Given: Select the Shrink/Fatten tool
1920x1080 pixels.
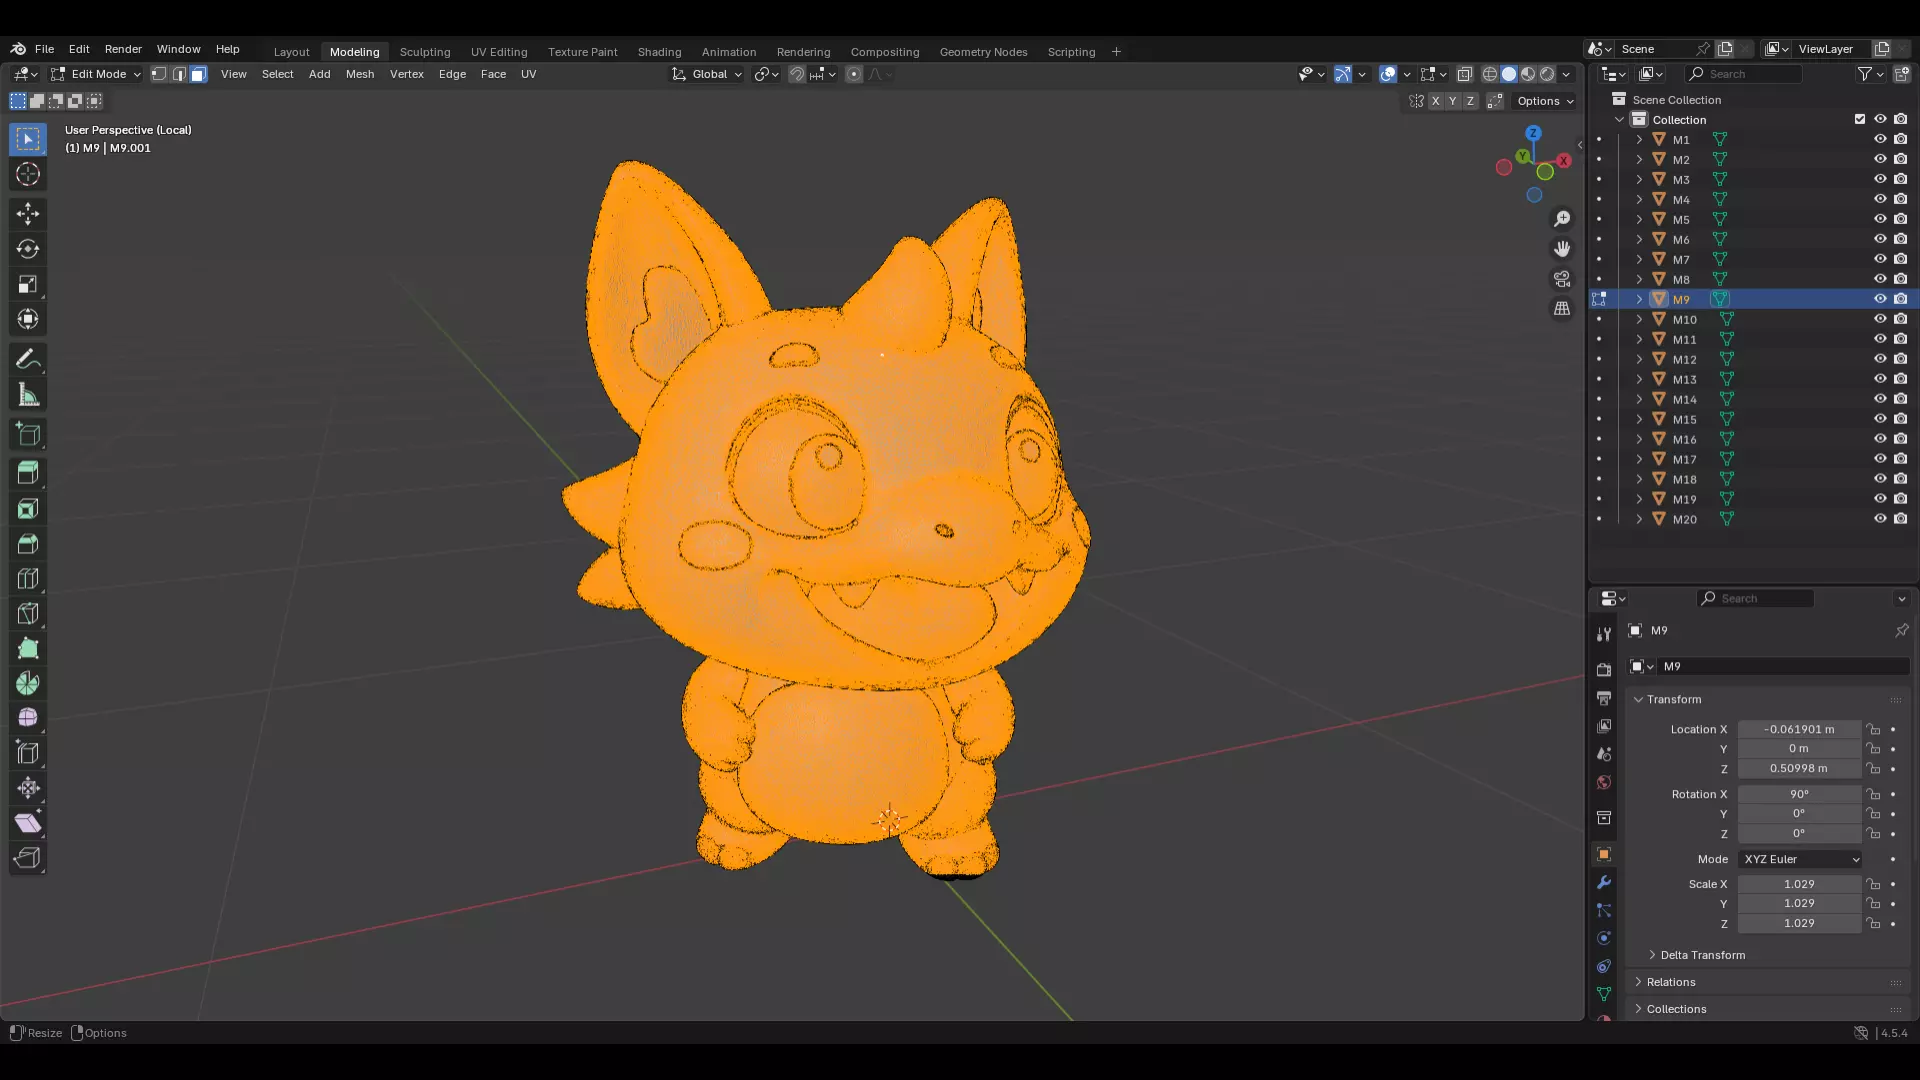Looking at the screenshot, I should tap(28, 788).
